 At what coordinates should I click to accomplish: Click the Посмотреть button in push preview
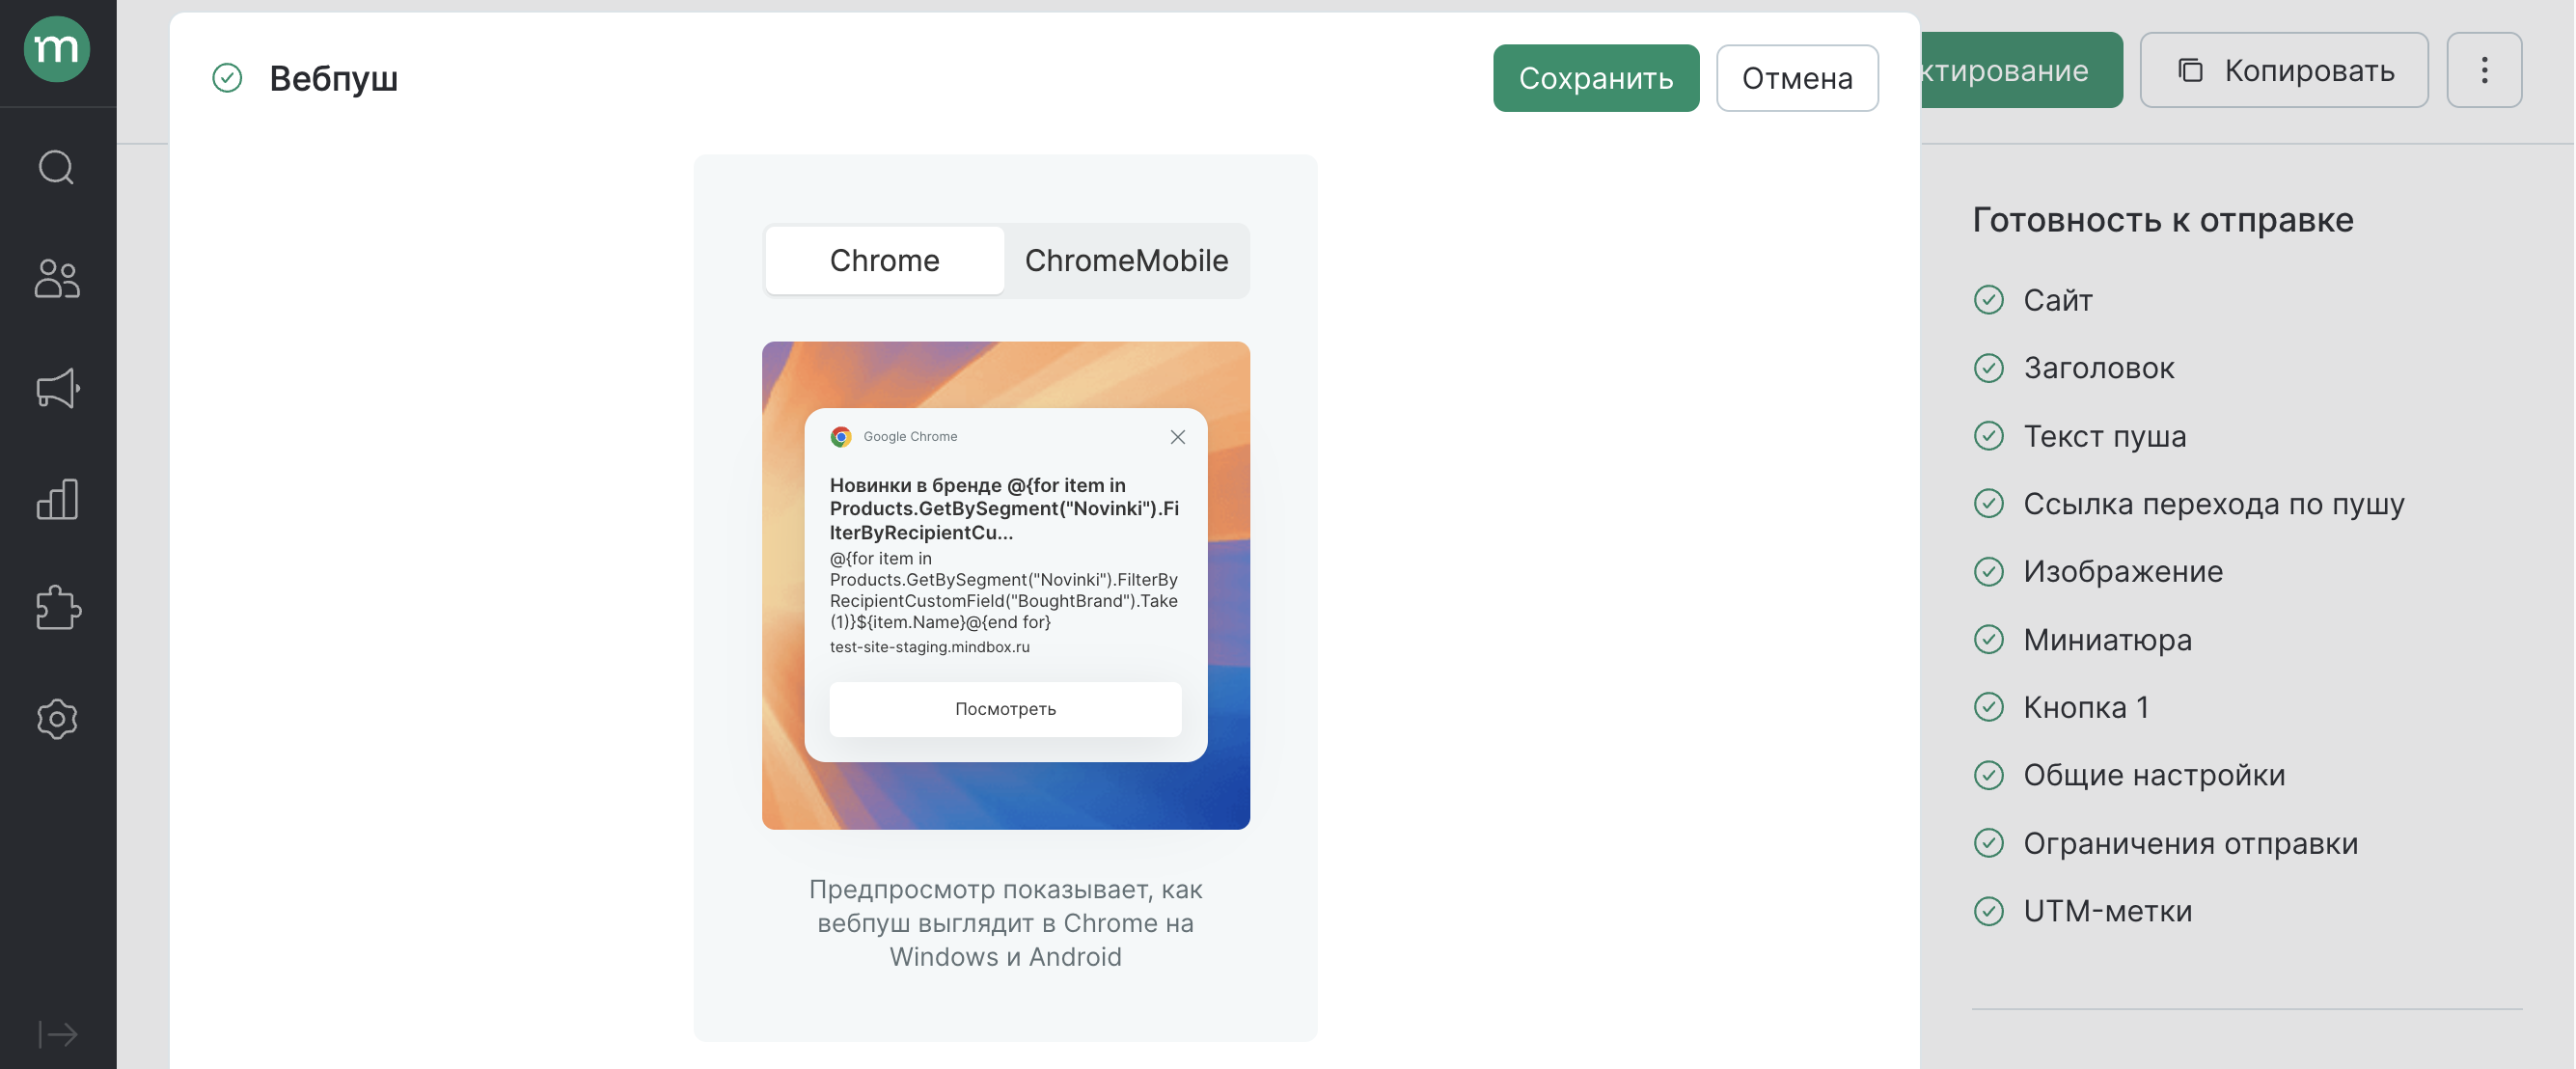click(1005, 708)
